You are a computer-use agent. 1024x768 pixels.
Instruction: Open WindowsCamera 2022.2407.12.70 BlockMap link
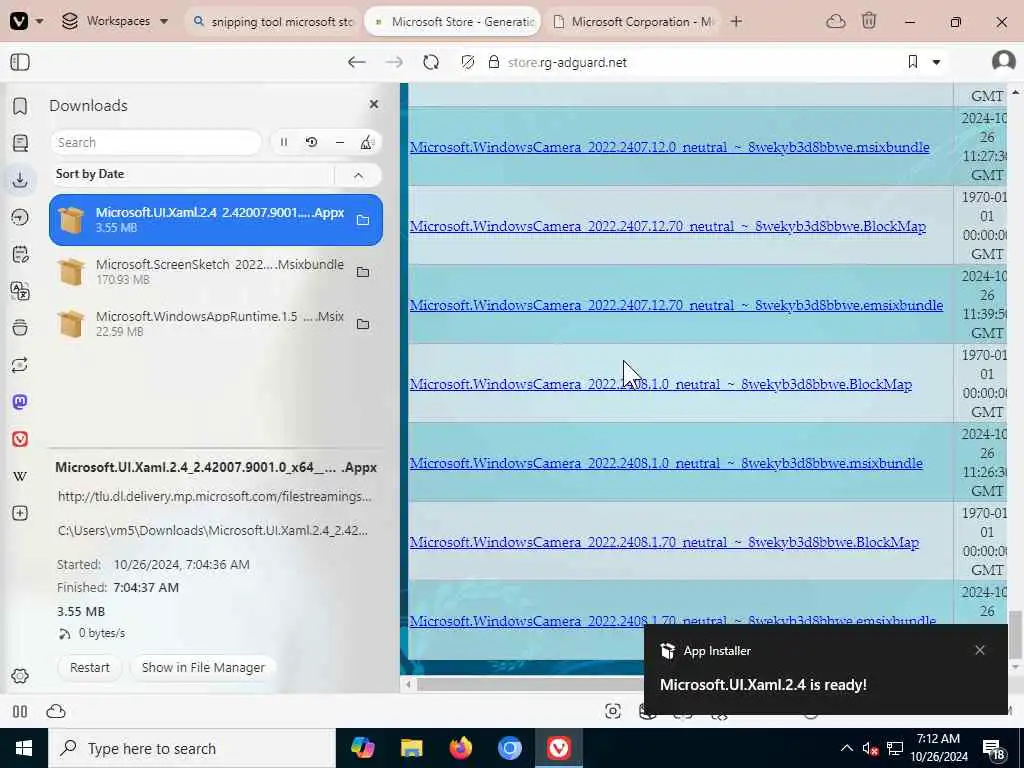pos(667,226)
